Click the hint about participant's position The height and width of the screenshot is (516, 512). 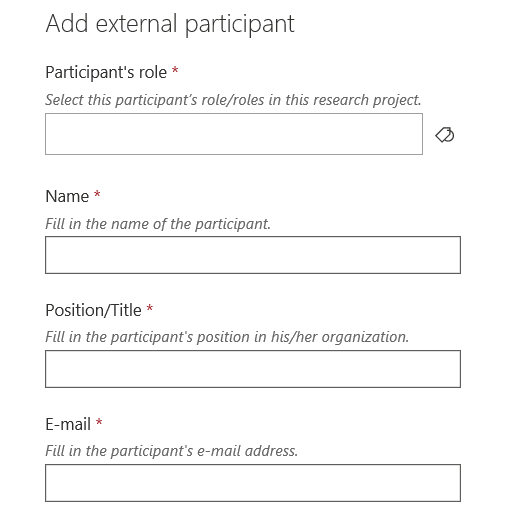[227, 337]
